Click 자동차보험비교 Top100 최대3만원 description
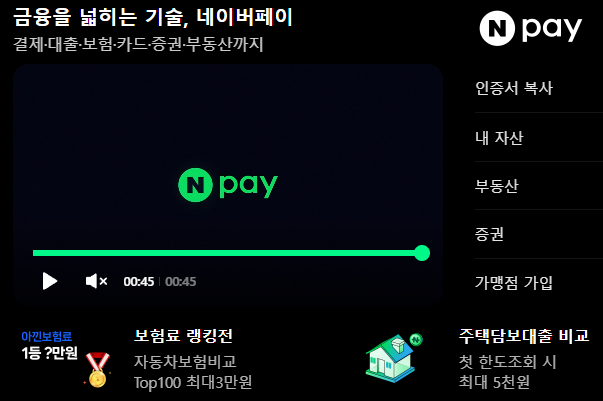Image resolution: width=603 pixels, height=401 pixels. [x=193, y=372]
